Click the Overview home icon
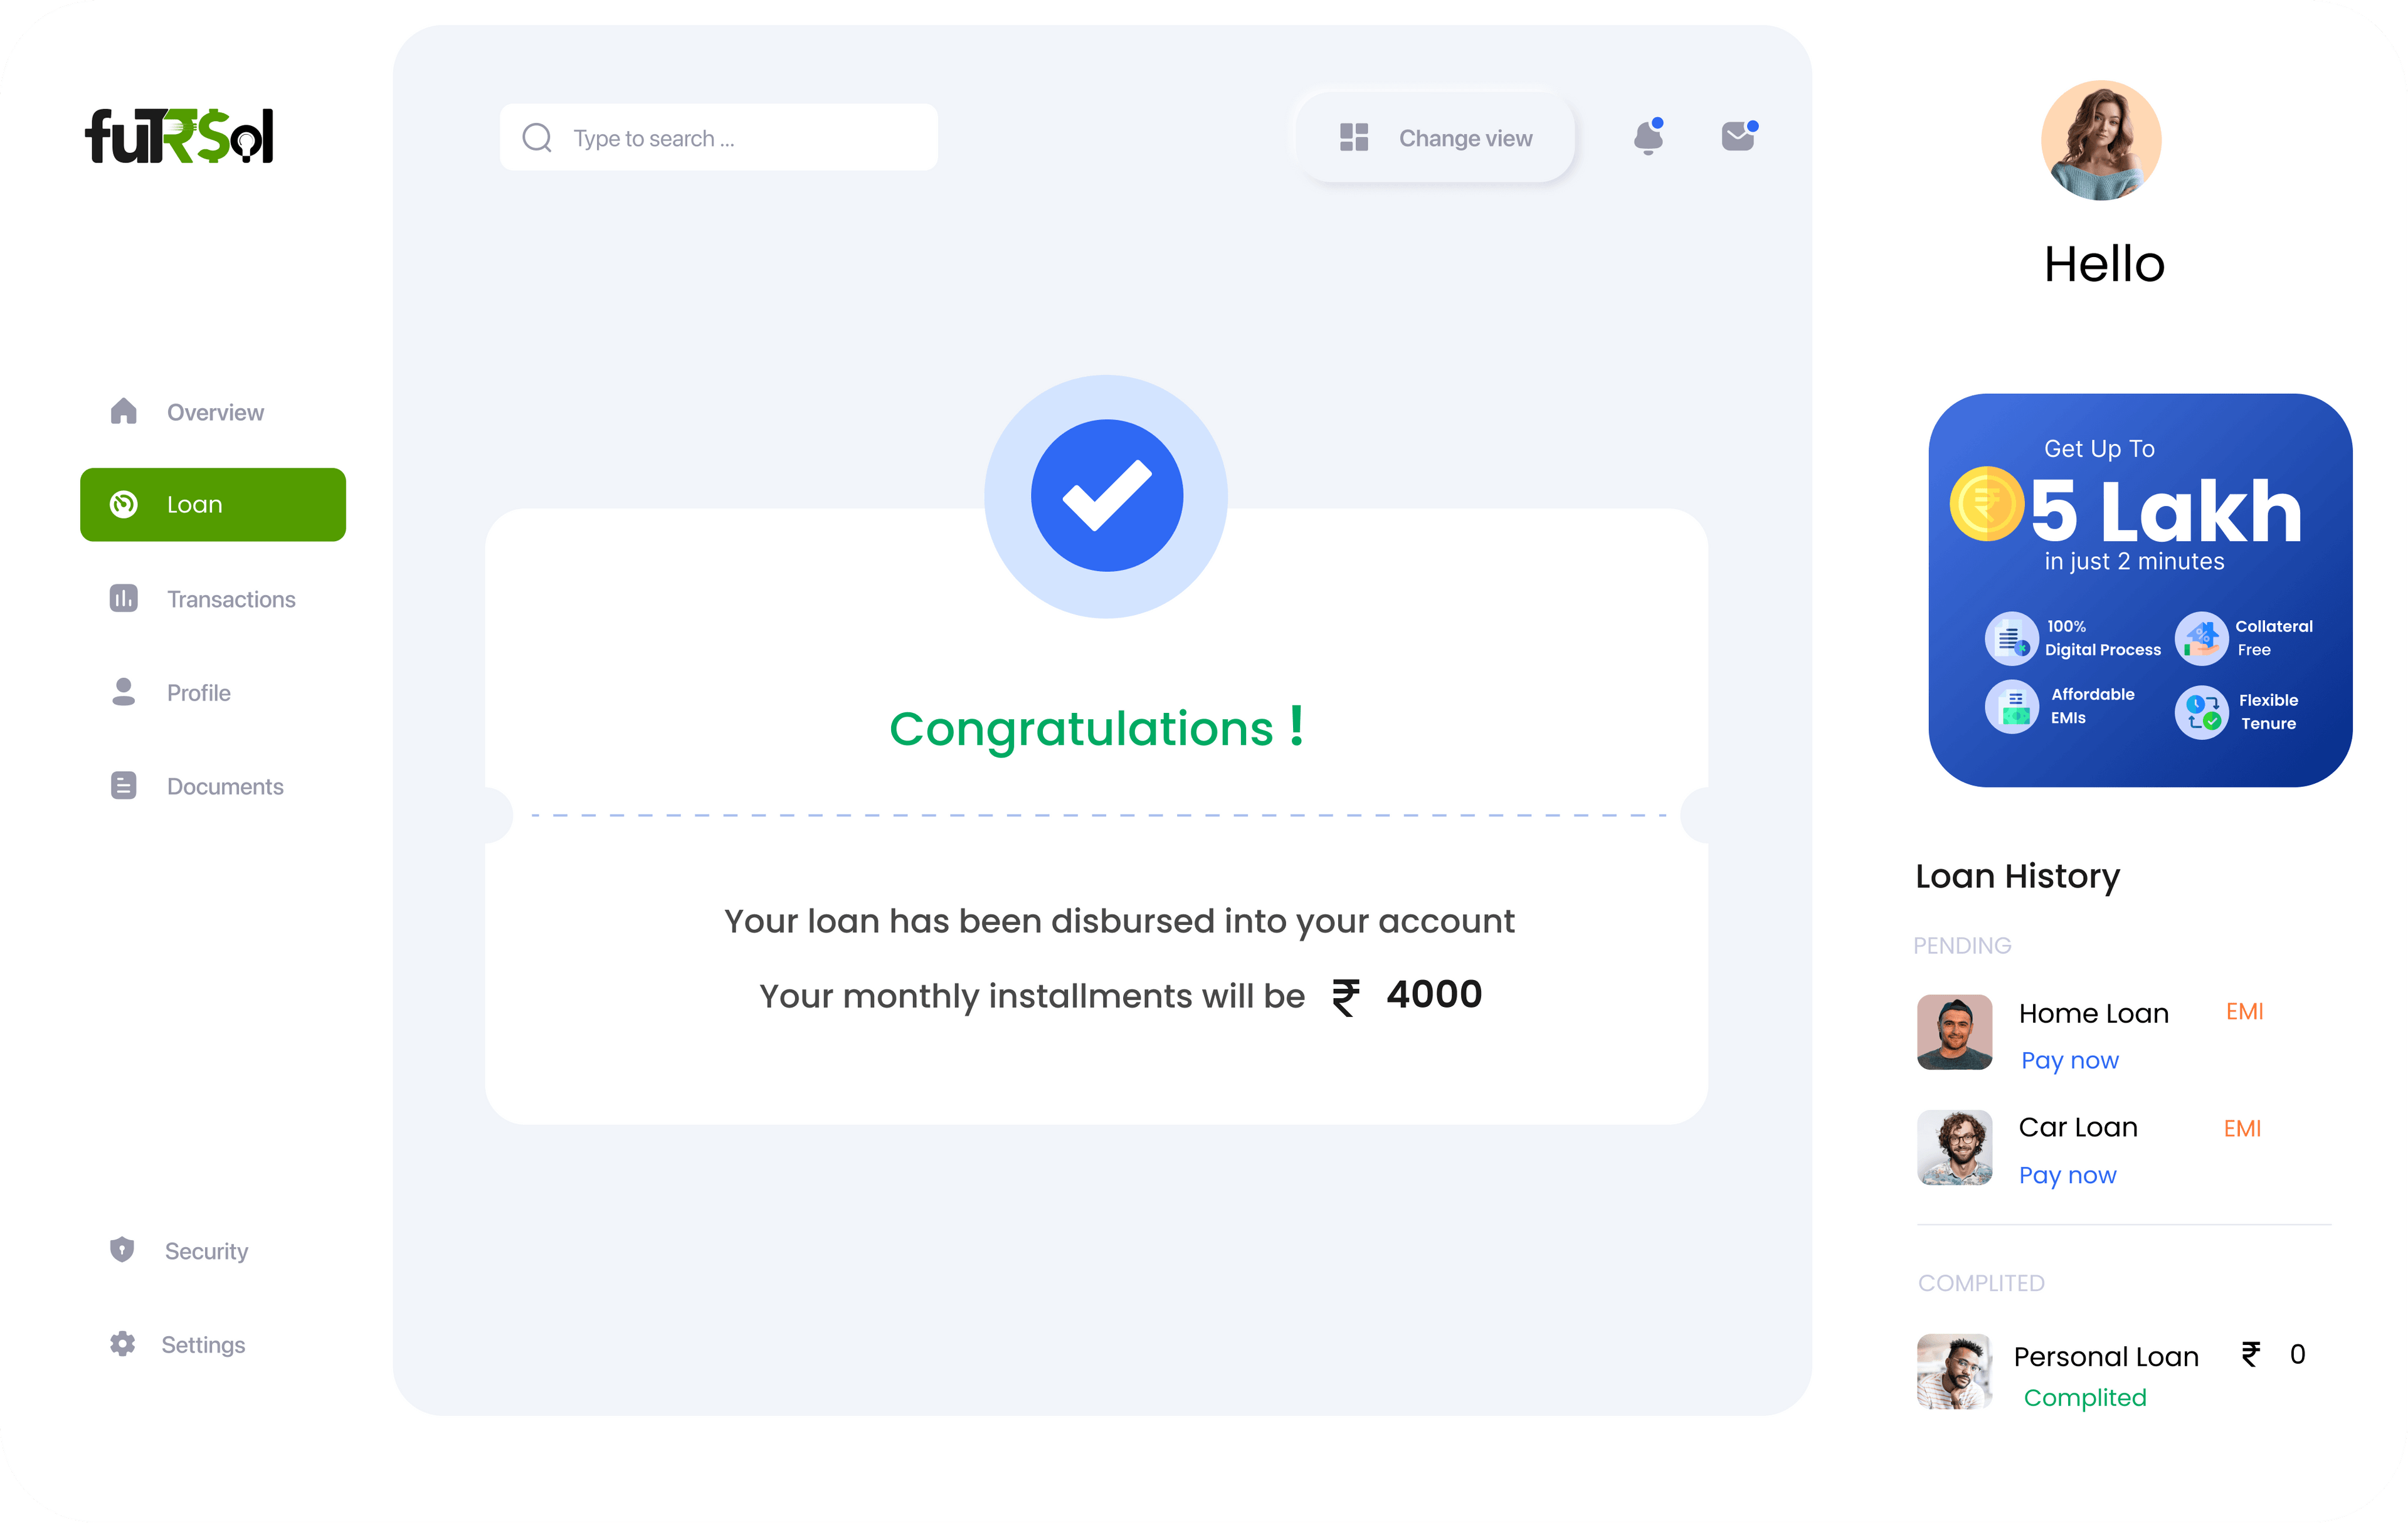 [x=123, y=411]
